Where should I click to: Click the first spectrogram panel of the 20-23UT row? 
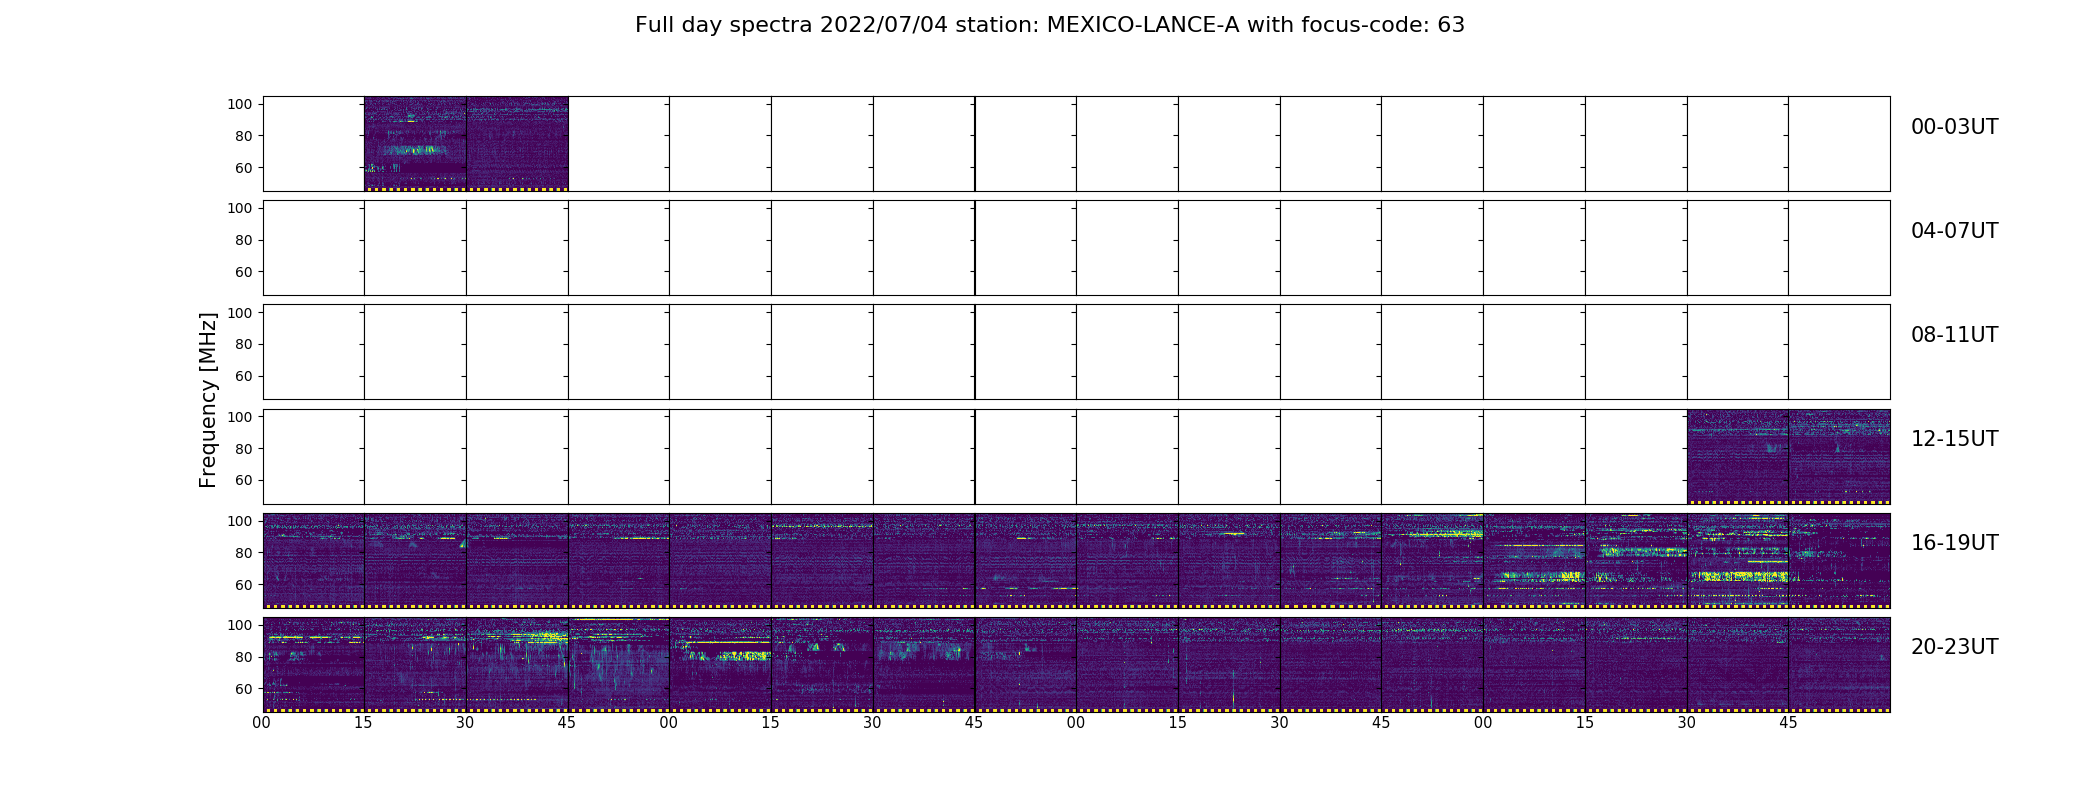[314, 664]
